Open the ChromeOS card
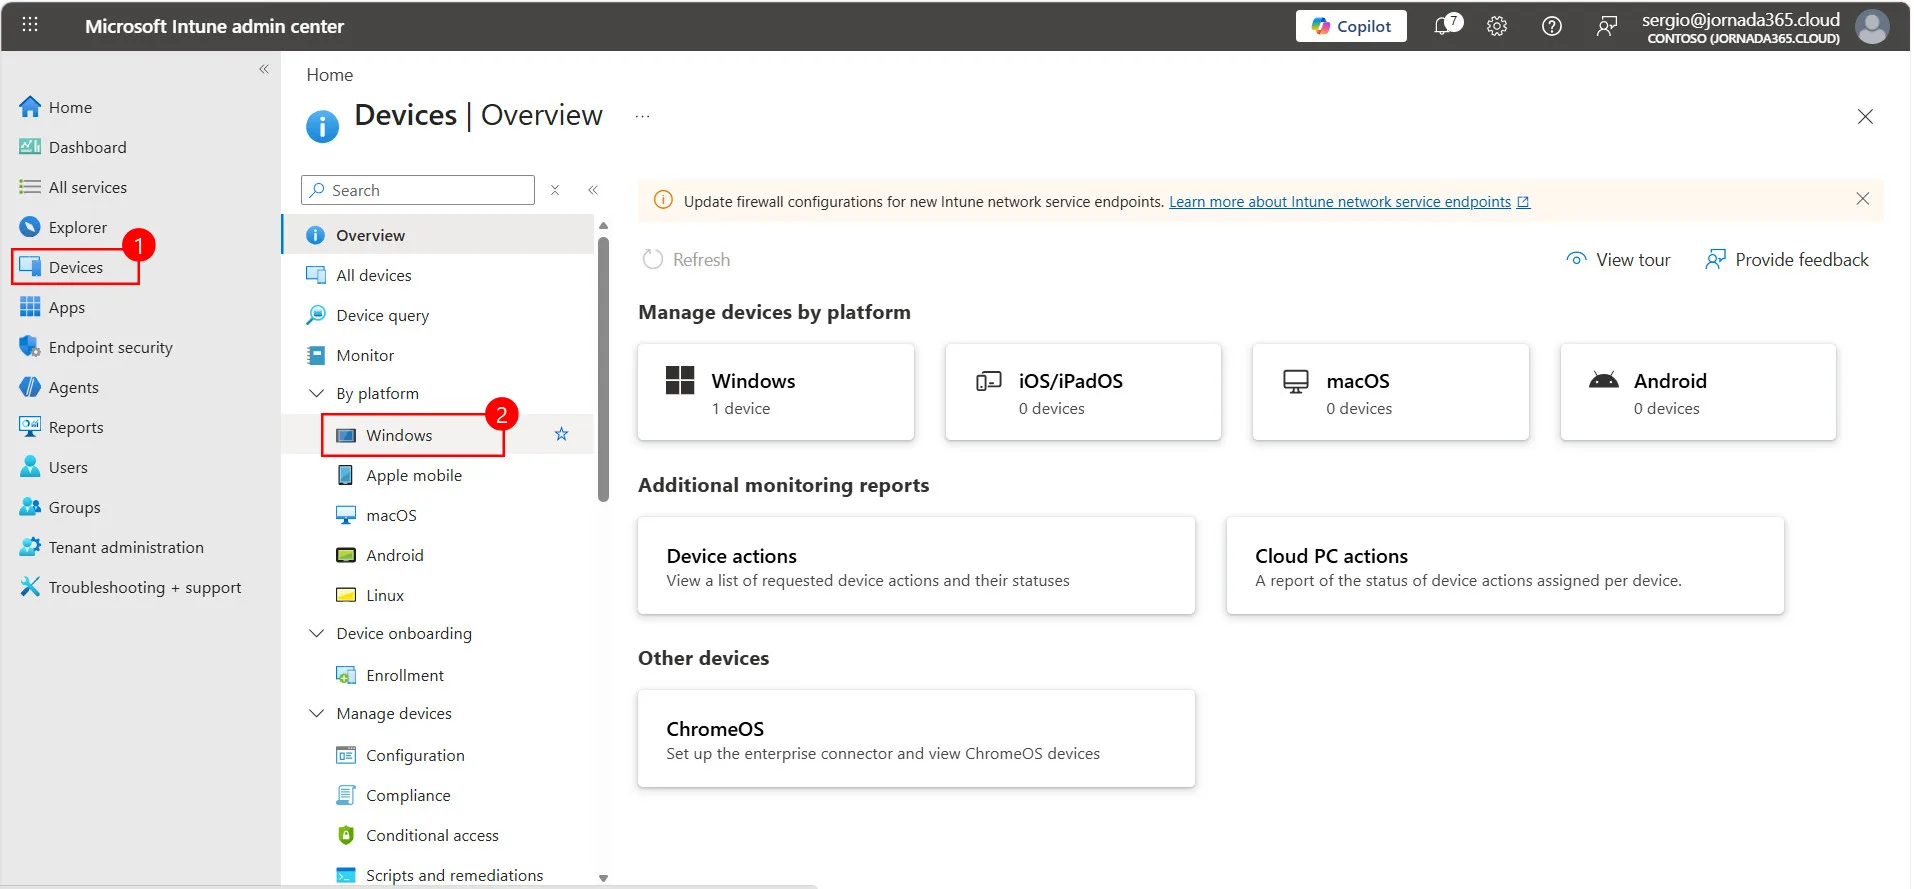This screenshot has height=889, width=1914. pos(916,739)
